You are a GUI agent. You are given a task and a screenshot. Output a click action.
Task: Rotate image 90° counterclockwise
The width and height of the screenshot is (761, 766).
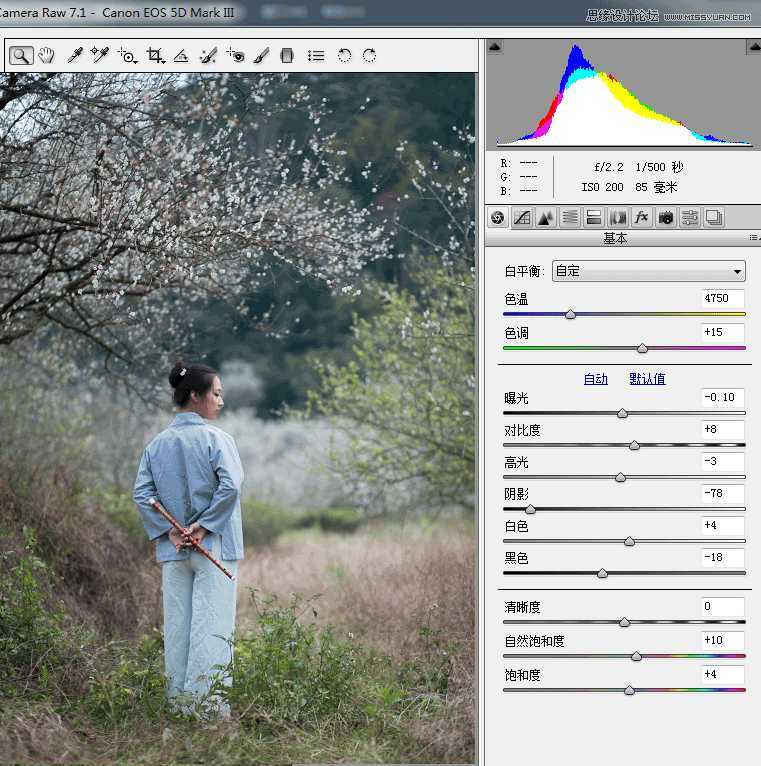(344, 56)
